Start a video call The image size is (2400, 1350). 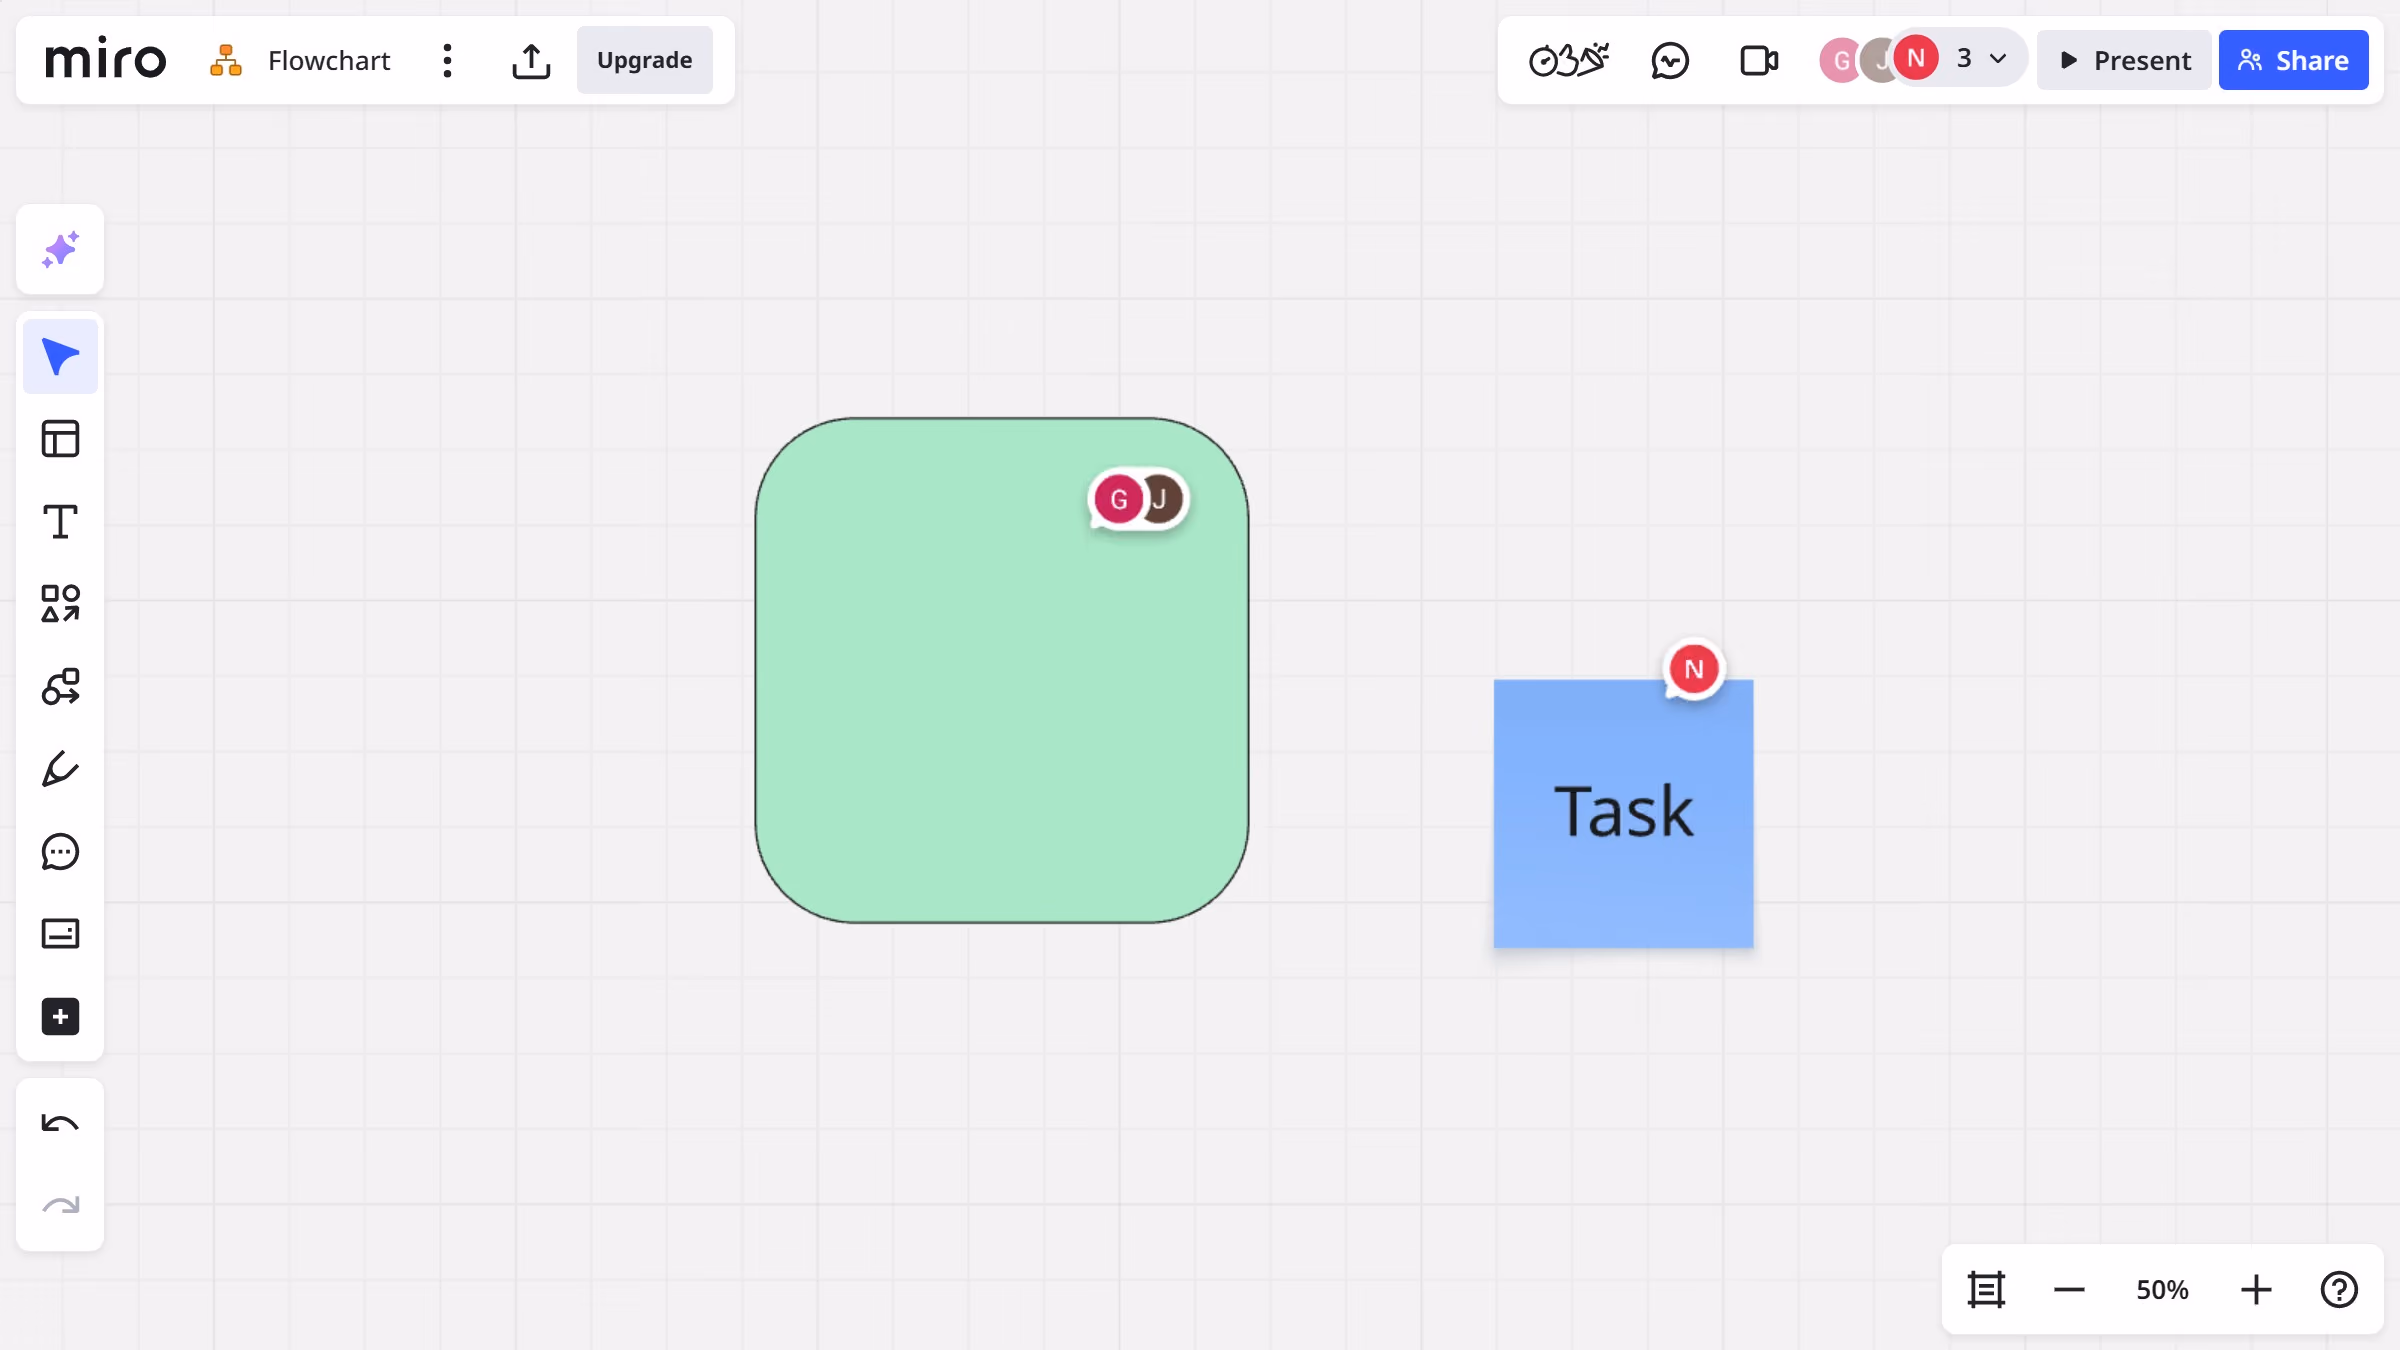pos(1759,60)
